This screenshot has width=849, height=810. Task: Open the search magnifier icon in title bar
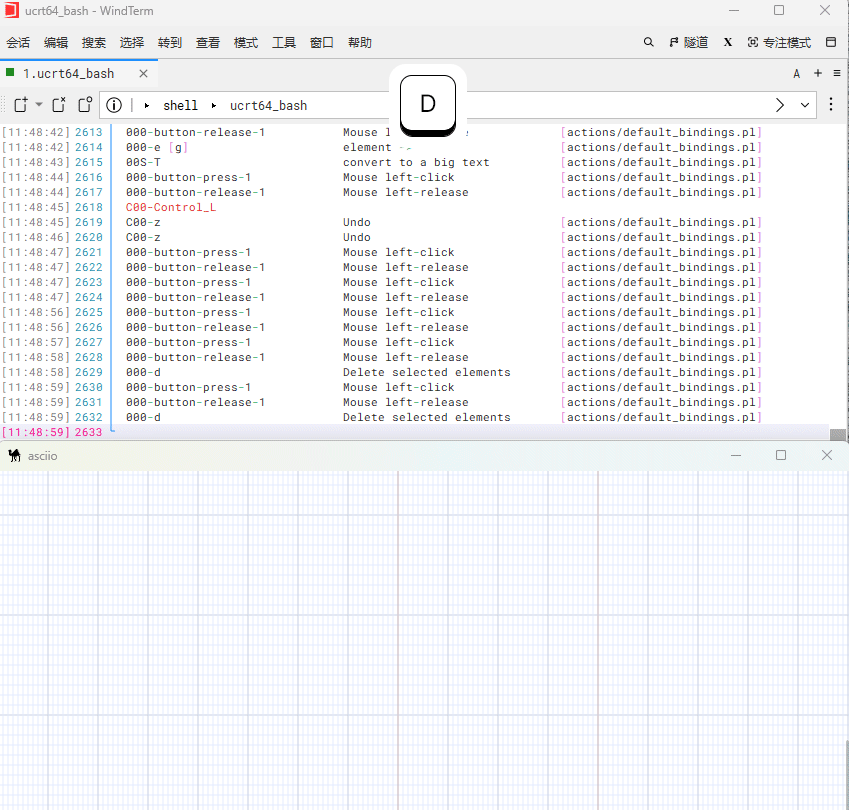[x=648, y=42]
